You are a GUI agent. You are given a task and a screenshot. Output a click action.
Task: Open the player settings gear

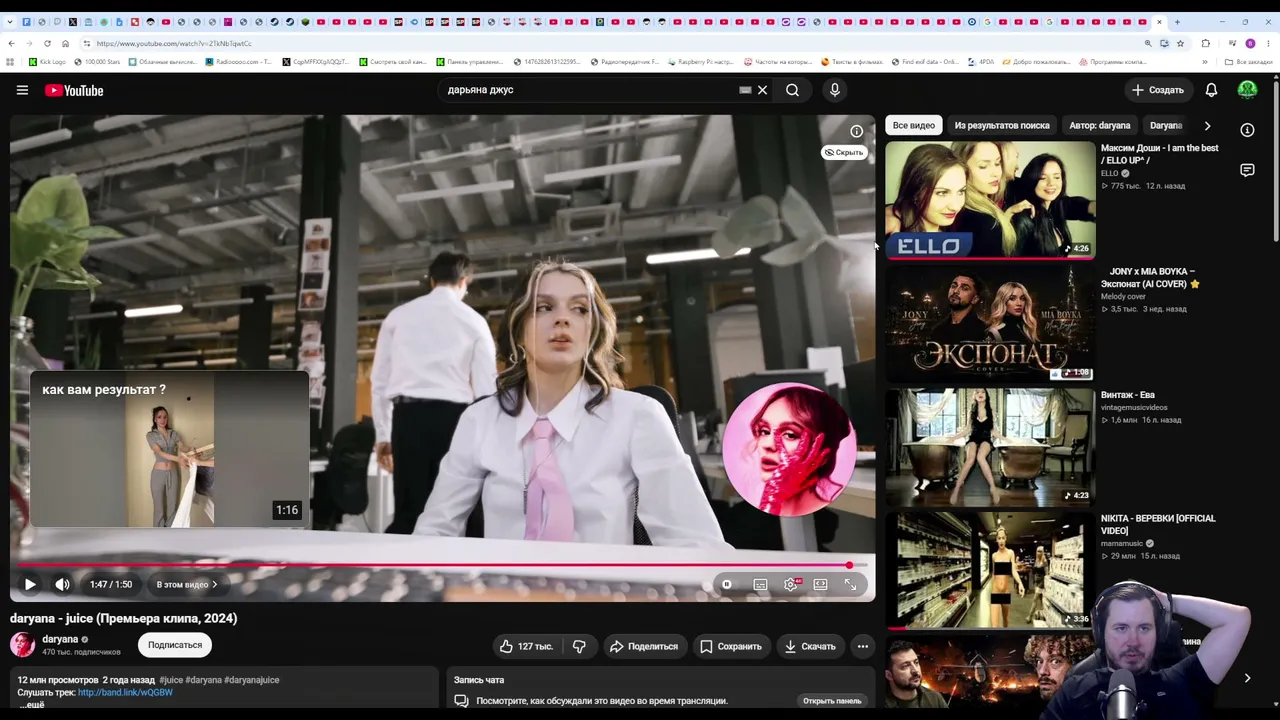coord(791,584)
